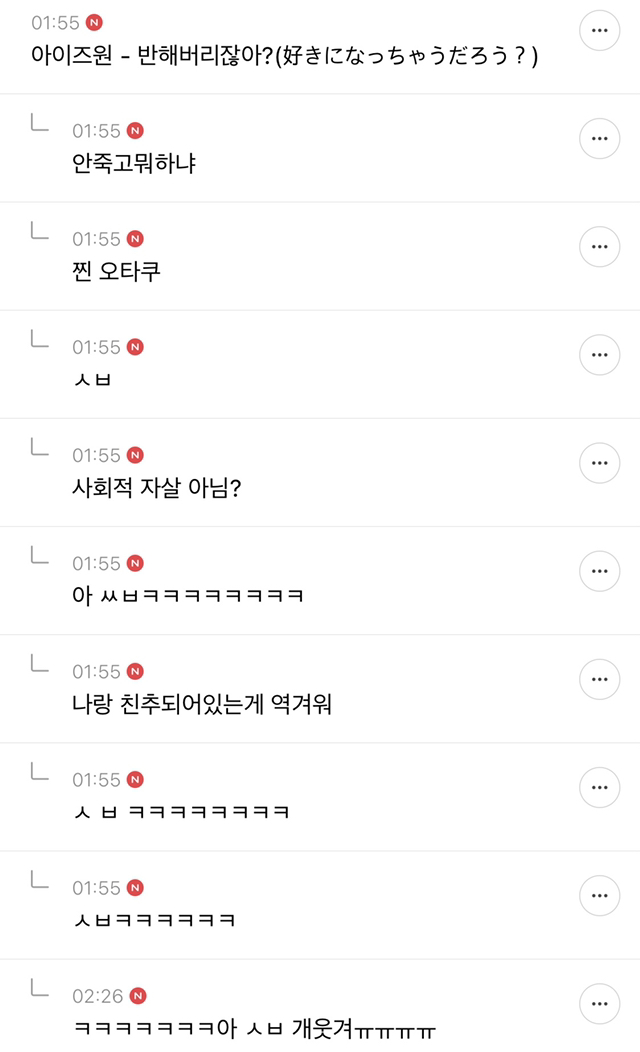
Task: Click the 01:55 timestamp on the top comment
Action: pos(56,23)
